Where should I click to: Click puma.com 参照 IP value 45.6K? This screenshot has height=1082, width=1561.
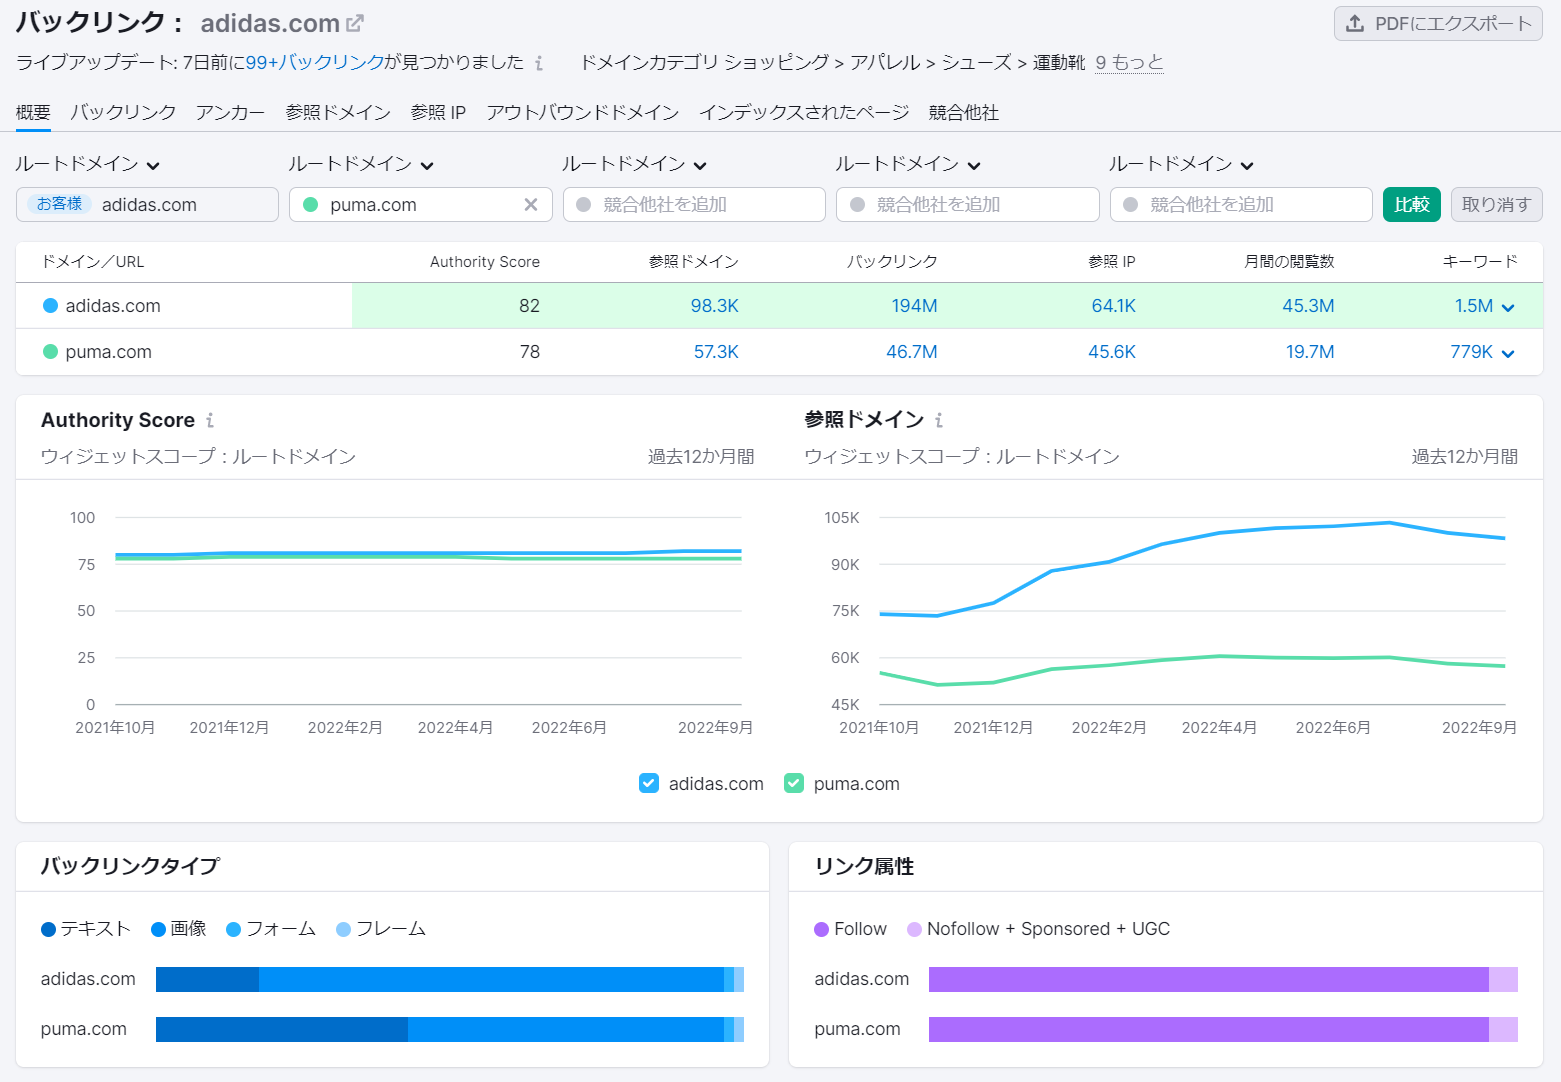pyautogui.click(x=1112, y=352)
